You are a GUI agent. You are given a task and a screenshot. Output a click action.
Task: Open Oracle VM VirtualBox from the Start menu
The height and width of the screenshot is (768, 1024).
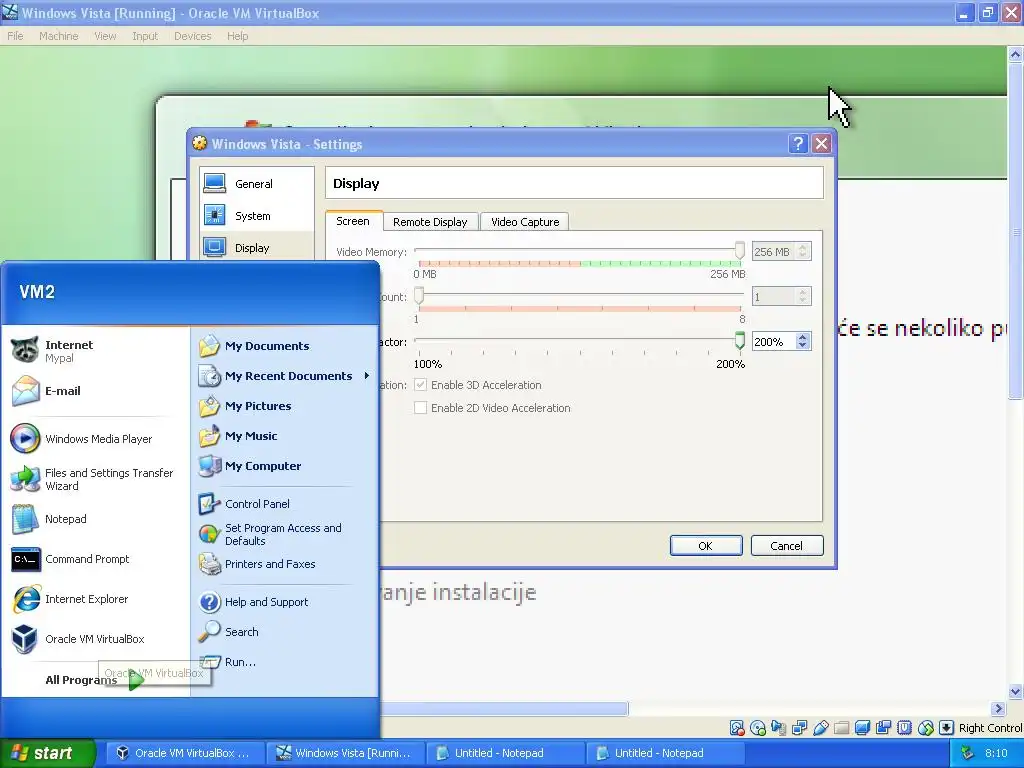[x=95, y=639]
